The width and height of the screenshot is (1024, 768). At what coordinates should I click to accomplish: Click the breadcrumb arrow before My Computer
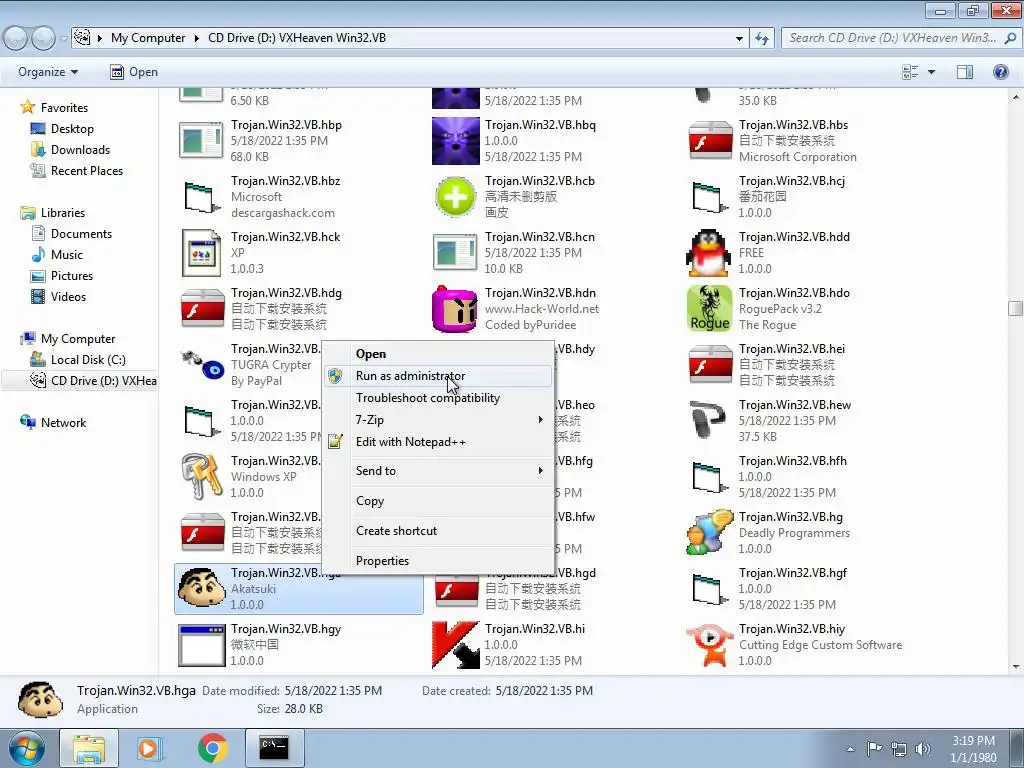100,38
